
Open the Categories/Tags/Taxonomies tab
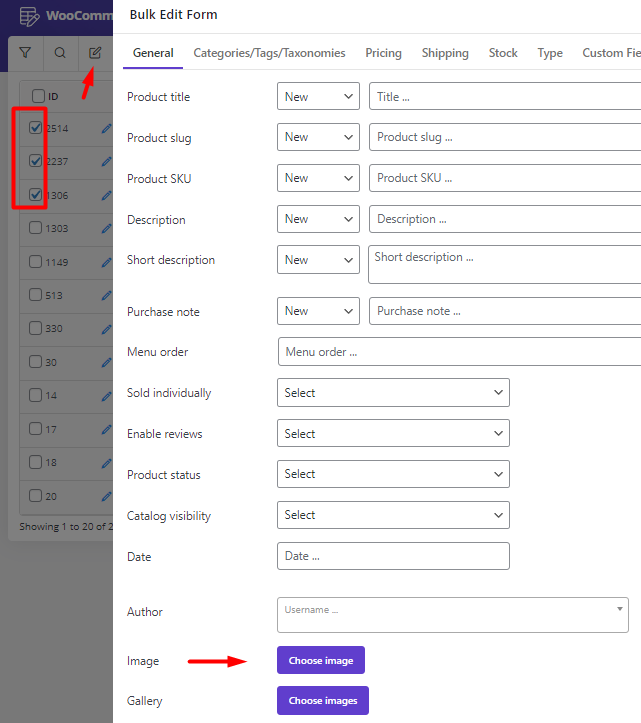coord(269,53)
